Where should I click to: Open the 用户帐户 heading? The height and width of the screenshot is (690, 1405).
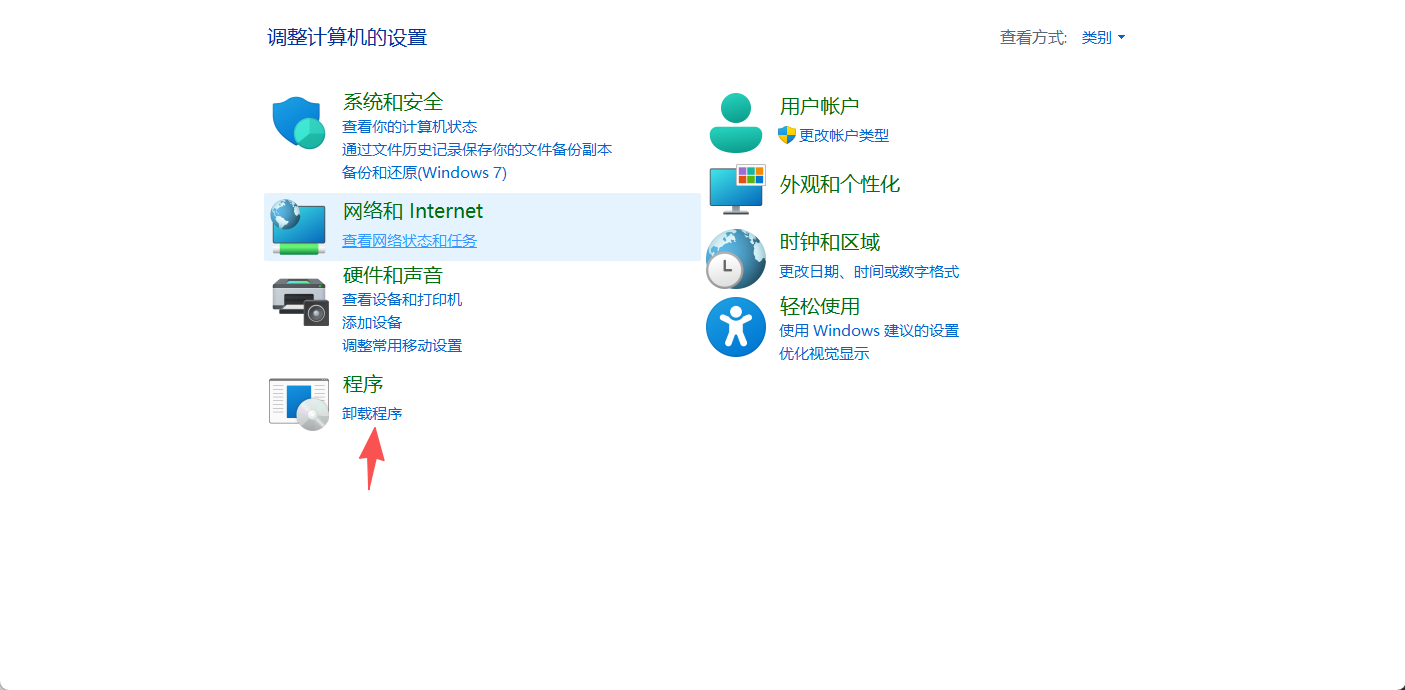[x=820, y=106]
